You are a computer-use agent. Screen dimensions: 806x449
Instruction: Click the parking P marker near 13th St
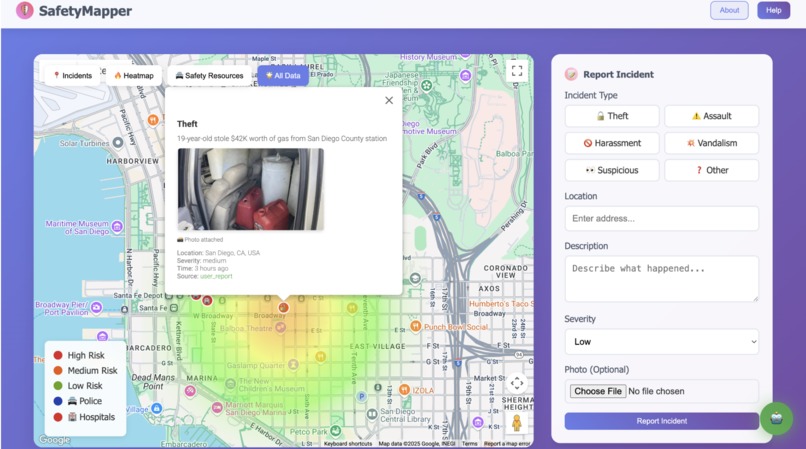click(x=361, y=397)
